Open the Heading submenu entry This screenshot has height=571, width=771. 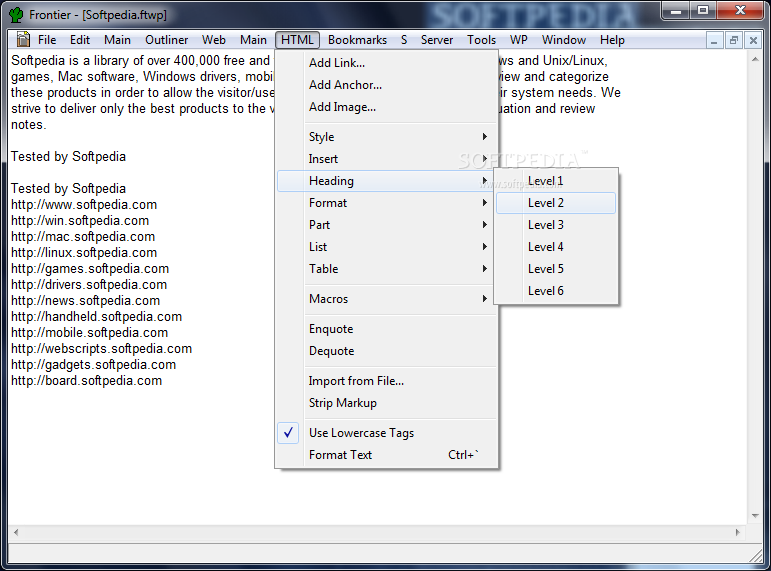[x=387, y=181]
